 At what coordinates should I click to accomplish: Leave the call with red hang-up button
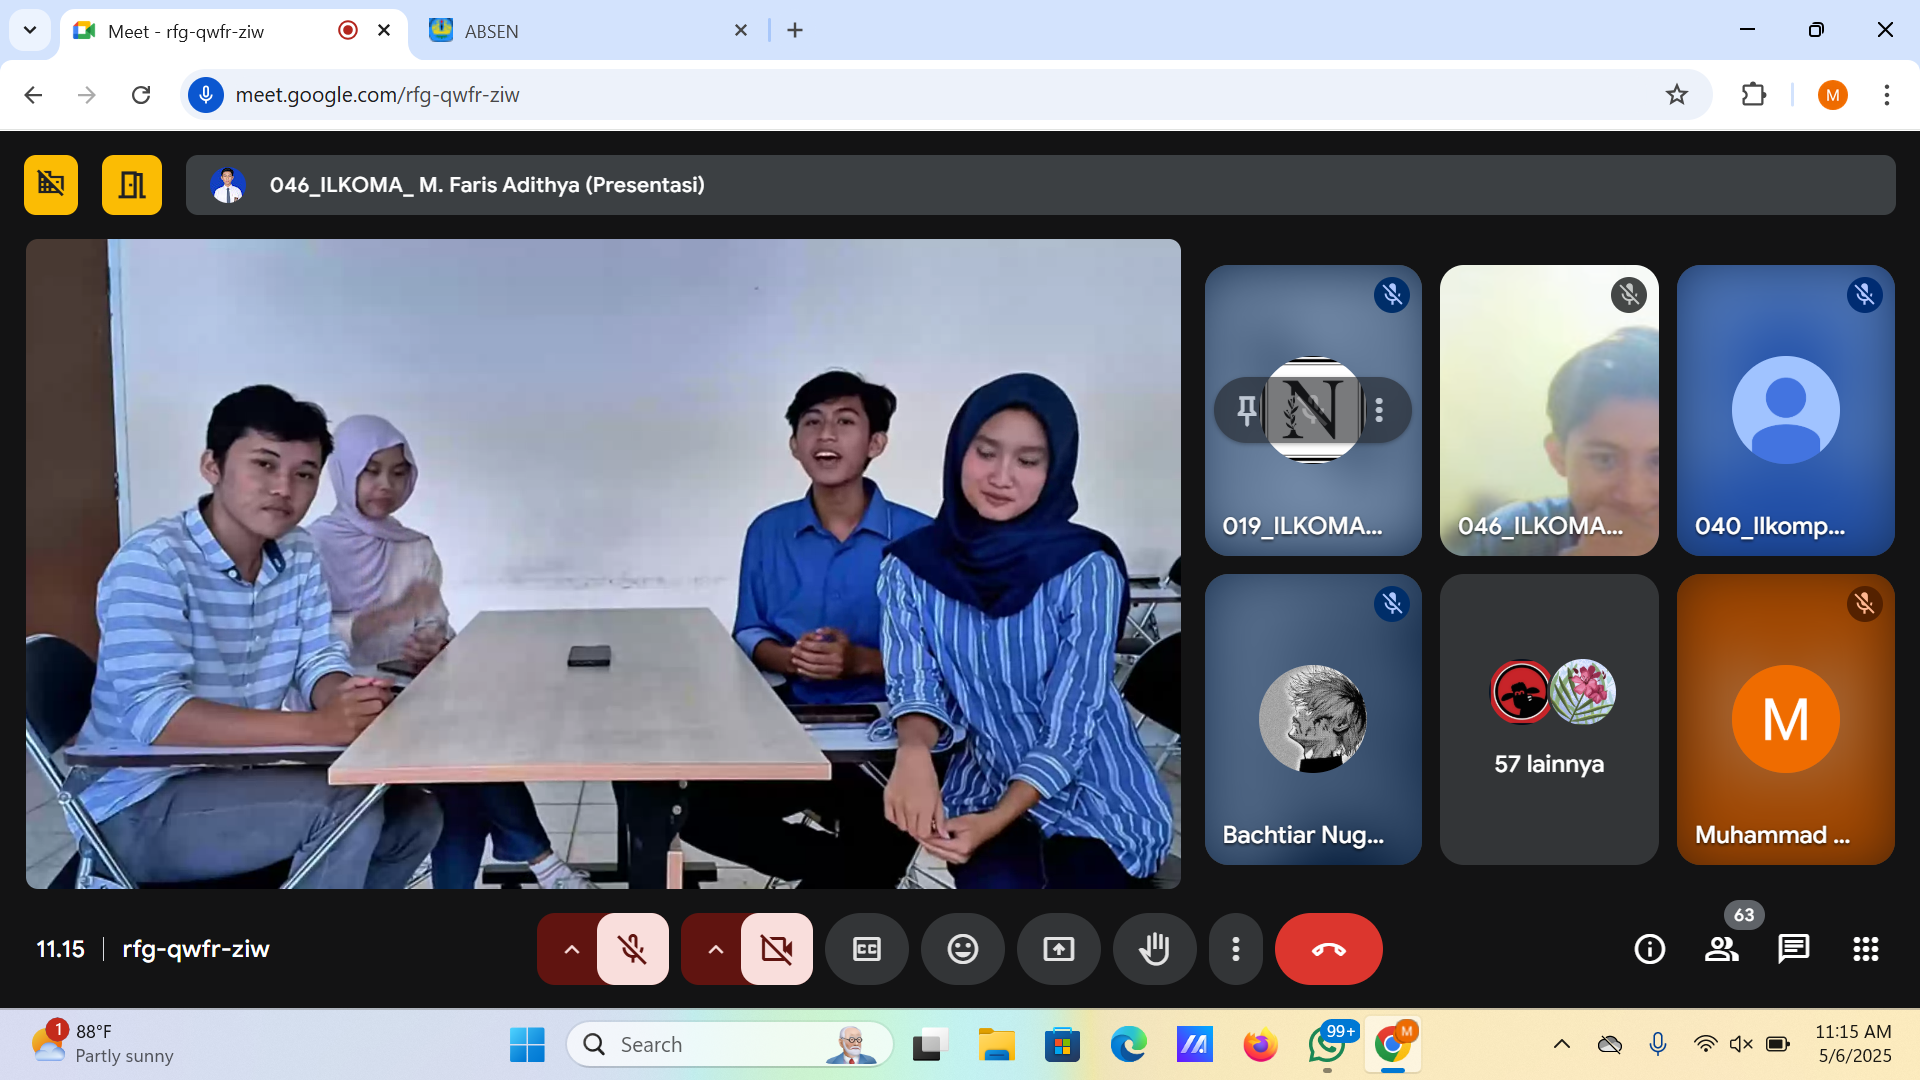pyautogui.click(x=1328, y=949)
